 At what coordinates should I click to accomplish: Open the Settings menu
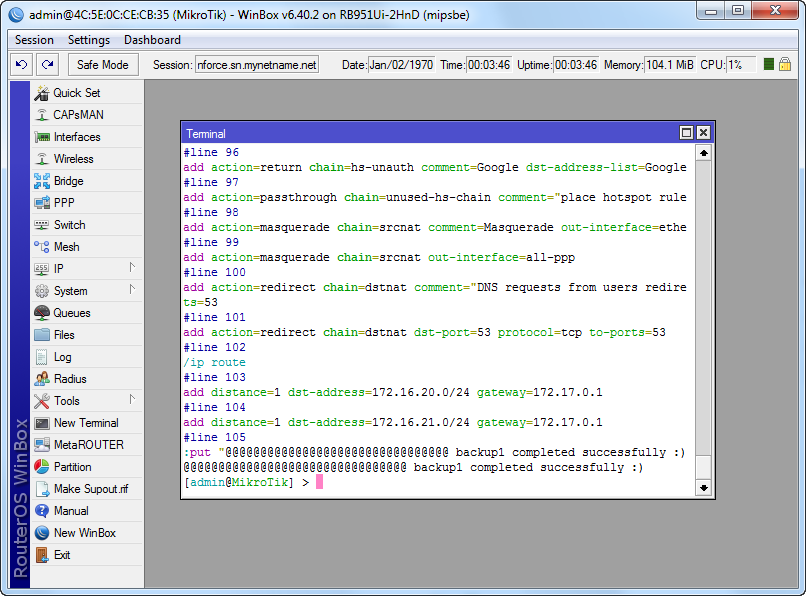89,40
